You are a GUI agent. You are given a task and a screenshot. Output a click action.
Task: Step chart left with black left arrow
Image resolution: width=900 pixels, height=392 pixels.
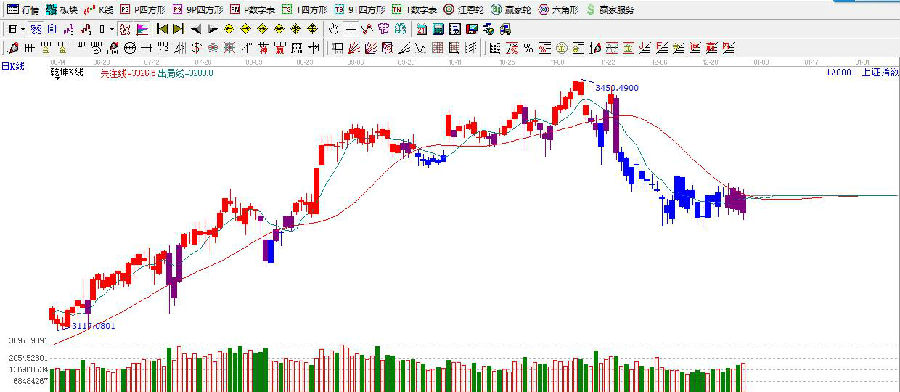[x=196, y=29]
